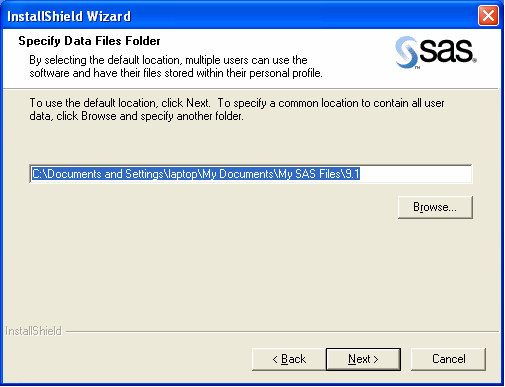Click the 'To use the default location' instructions
This screenshot has width=505, height=387.
(237, 109)
